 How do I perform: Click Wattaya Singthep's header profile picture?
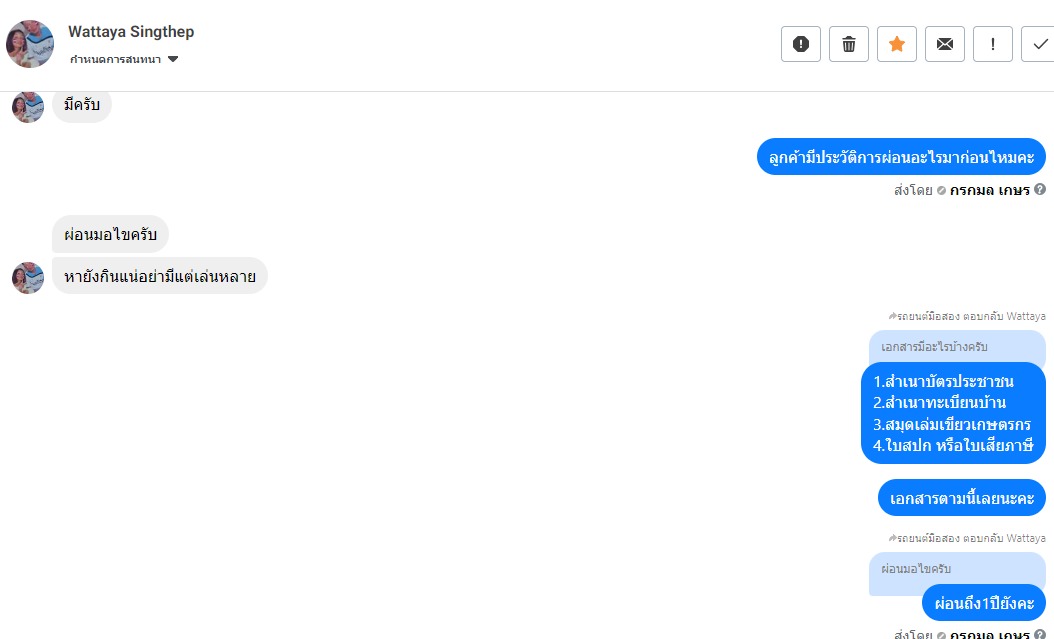tap(30, 44)
